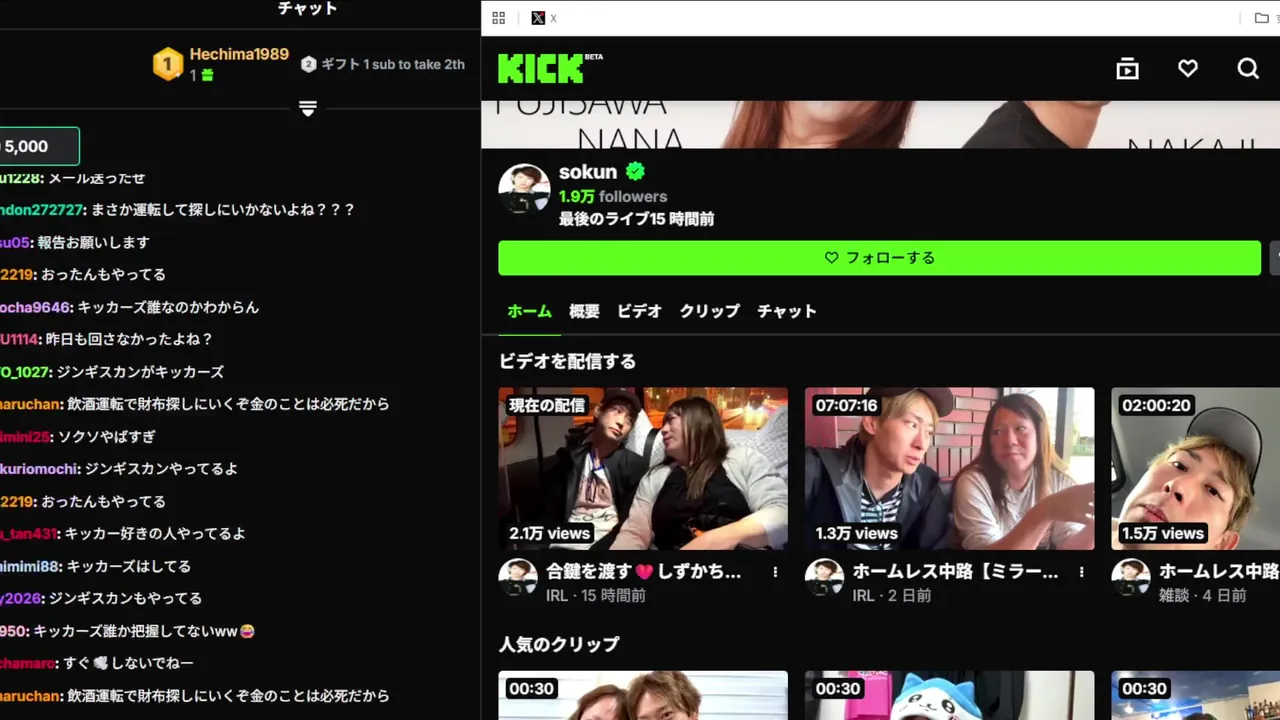Click the chat message 昨日も回さなかったよね？

[130, 339]
